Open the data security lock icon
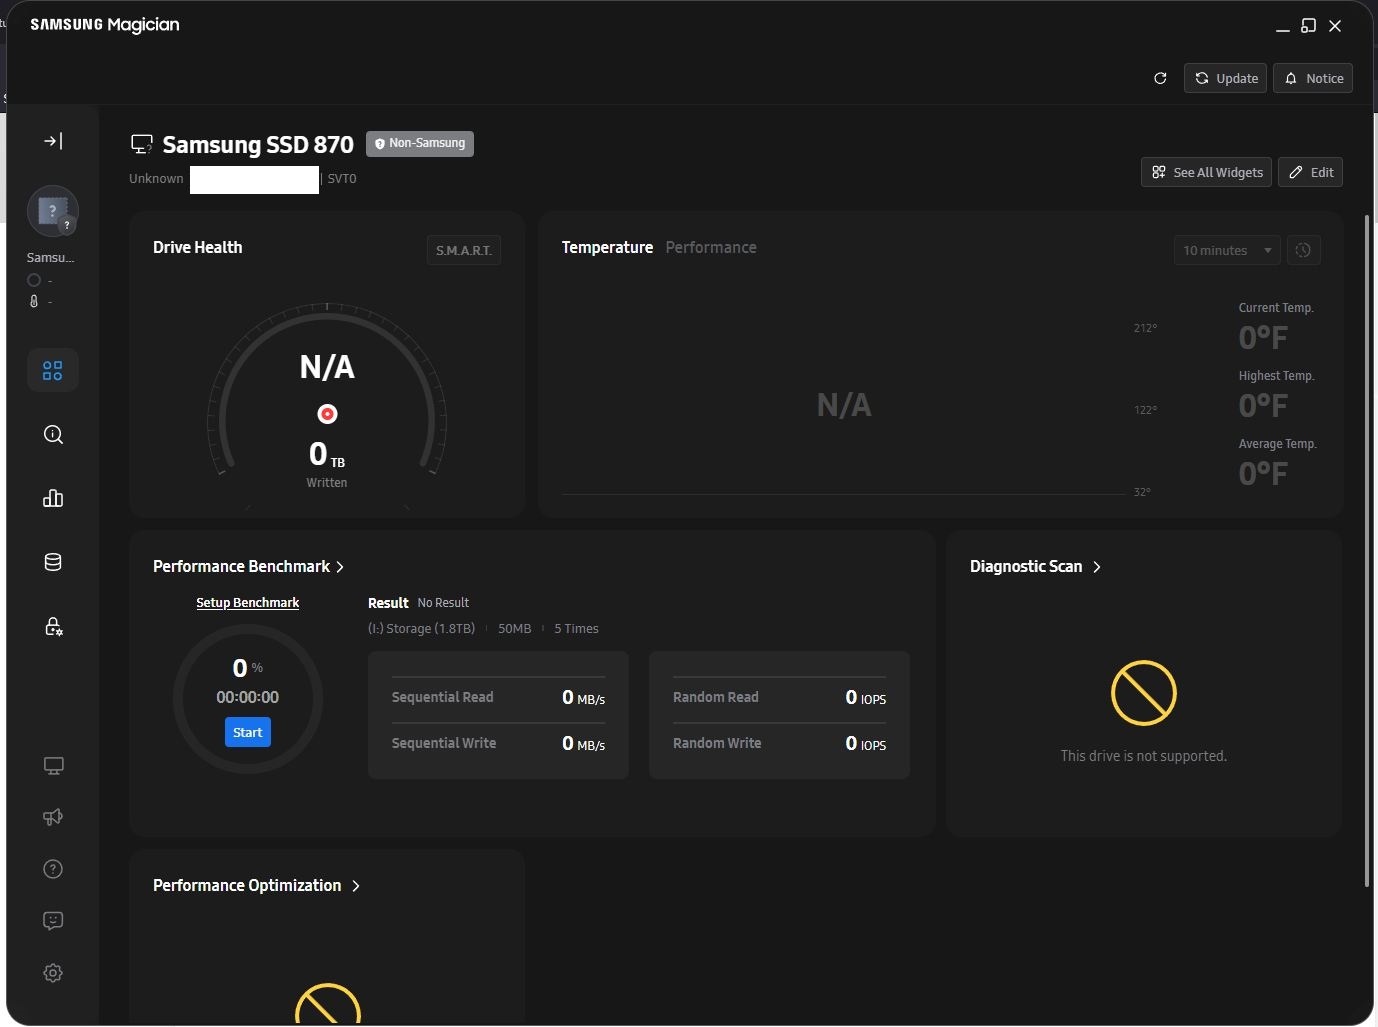Screen dimensions: 1378x1027 (x=53, y=627)
